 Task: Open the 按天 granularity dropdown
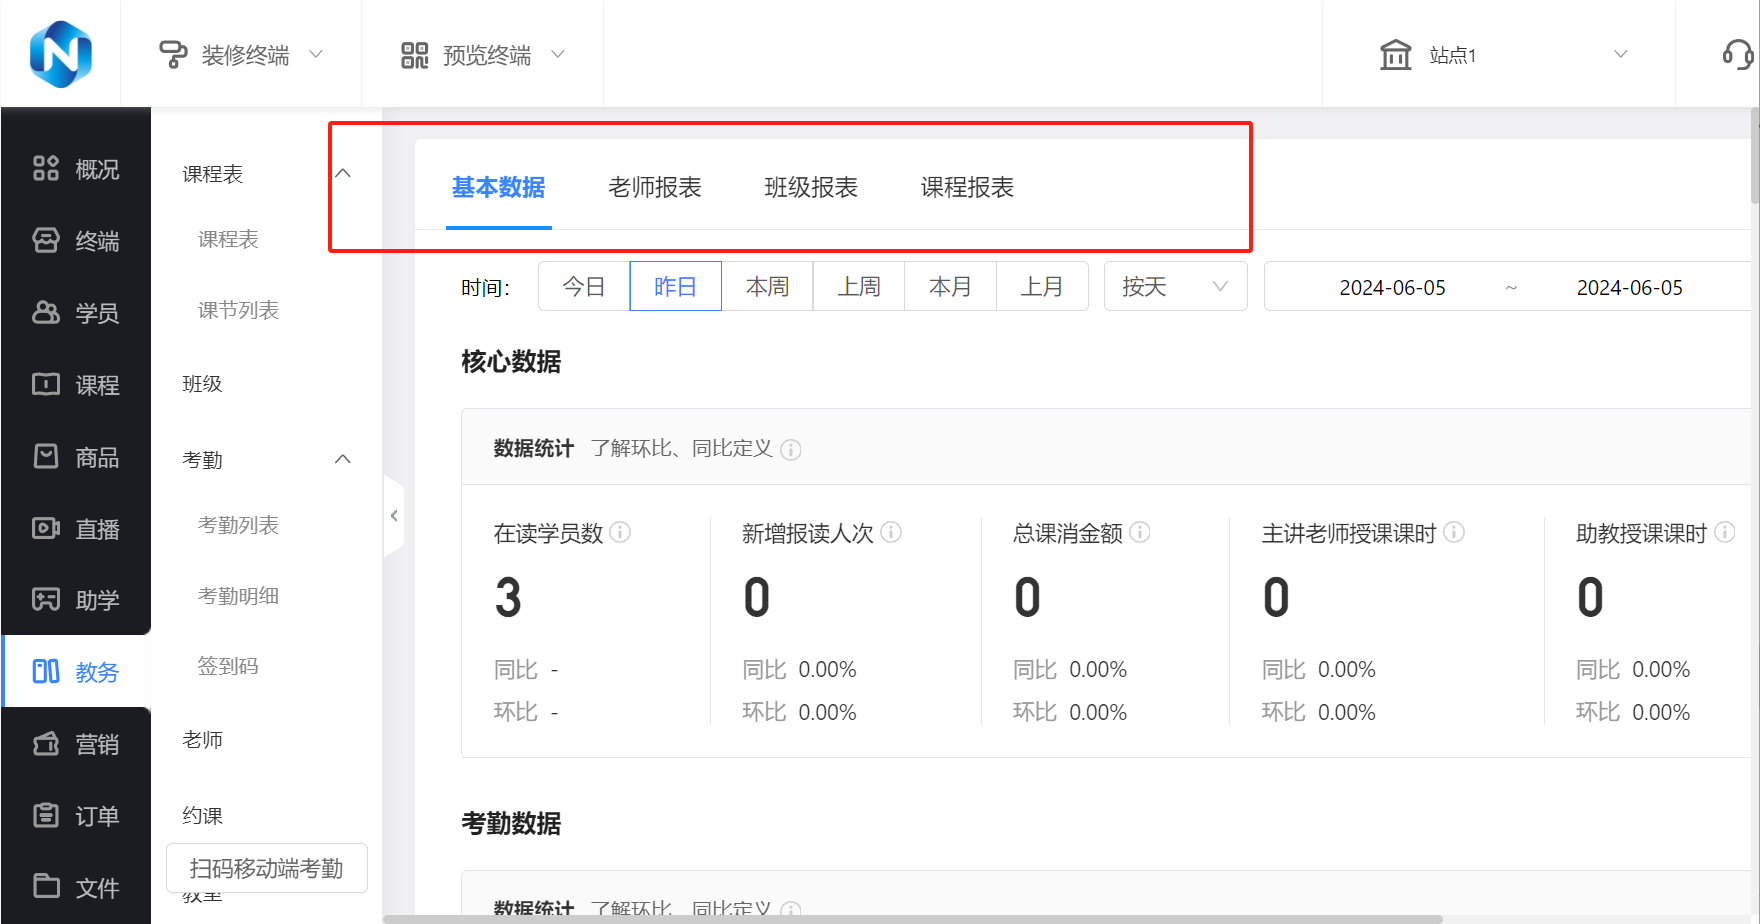[1175, 287]
